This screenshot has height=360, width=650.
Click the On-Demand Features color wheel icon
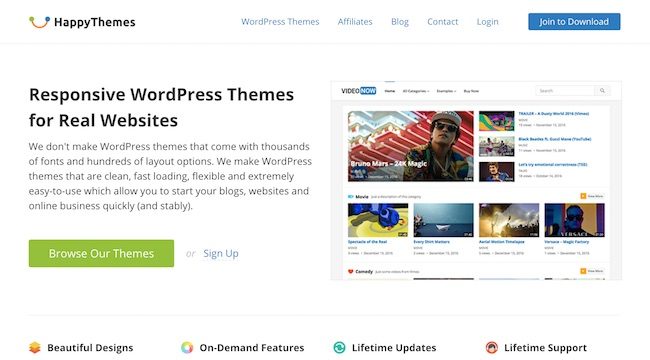187,348
